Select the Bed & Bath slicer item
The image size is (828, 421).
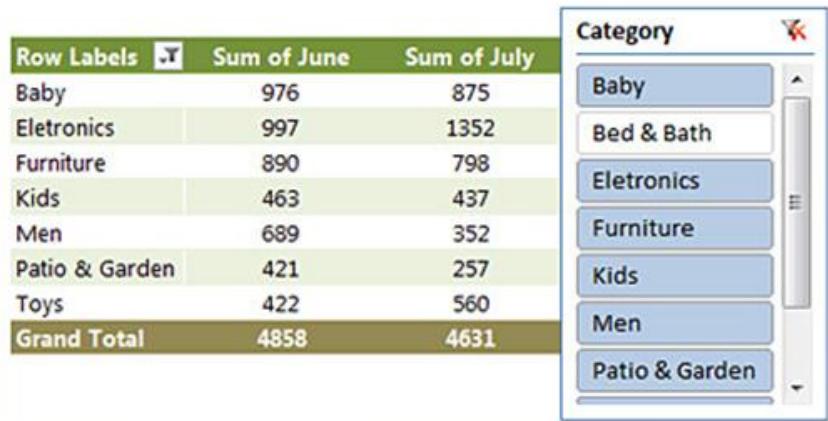tap(675, 133)
